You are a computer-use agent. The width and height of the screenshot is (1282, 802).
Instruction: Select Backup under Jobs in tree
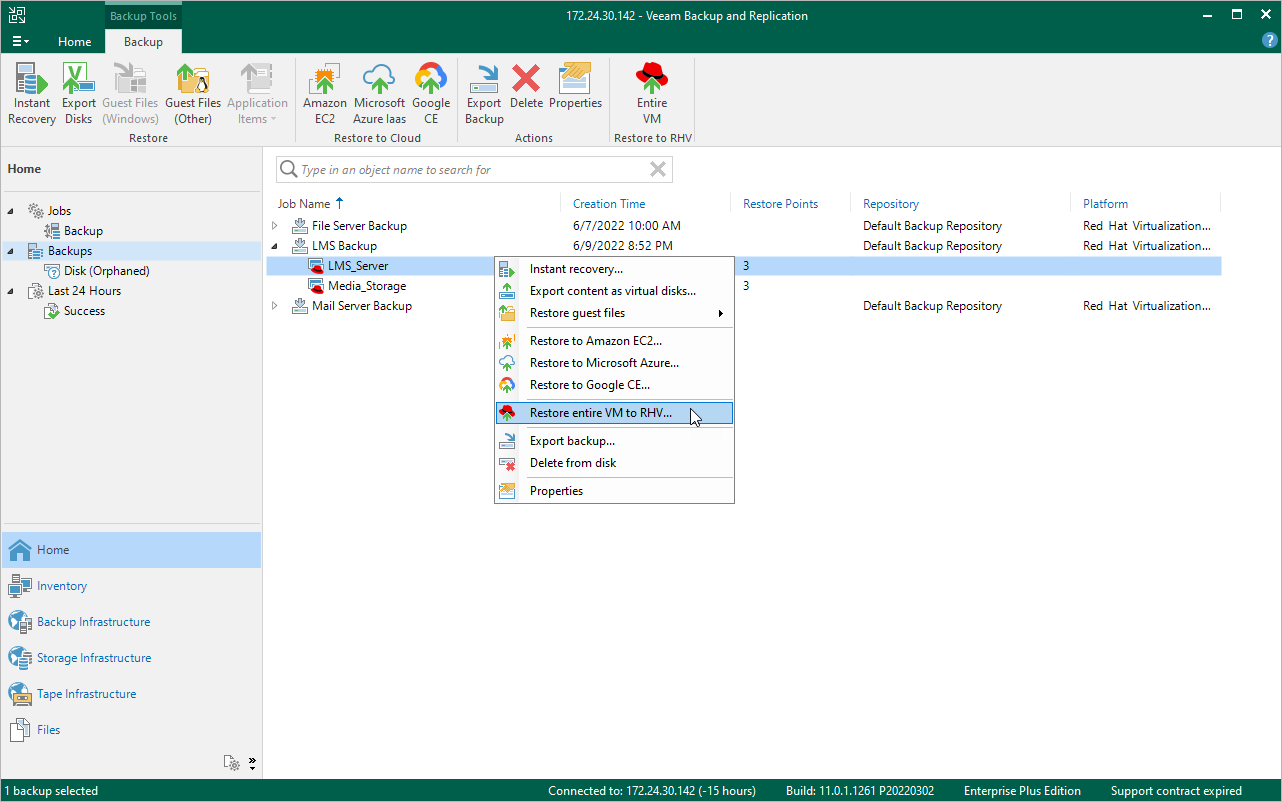point(83,231)
